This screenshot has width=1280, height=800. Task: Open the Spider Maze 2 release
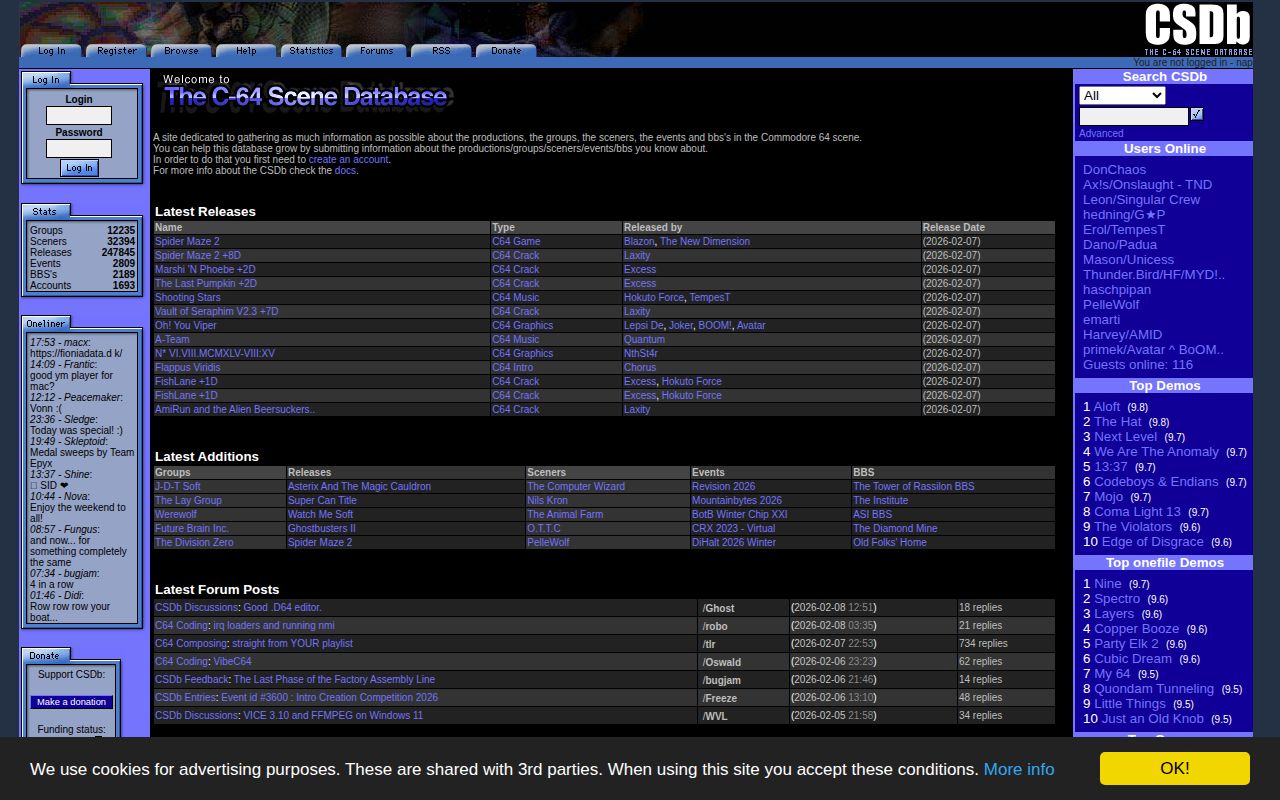point(190,241)
